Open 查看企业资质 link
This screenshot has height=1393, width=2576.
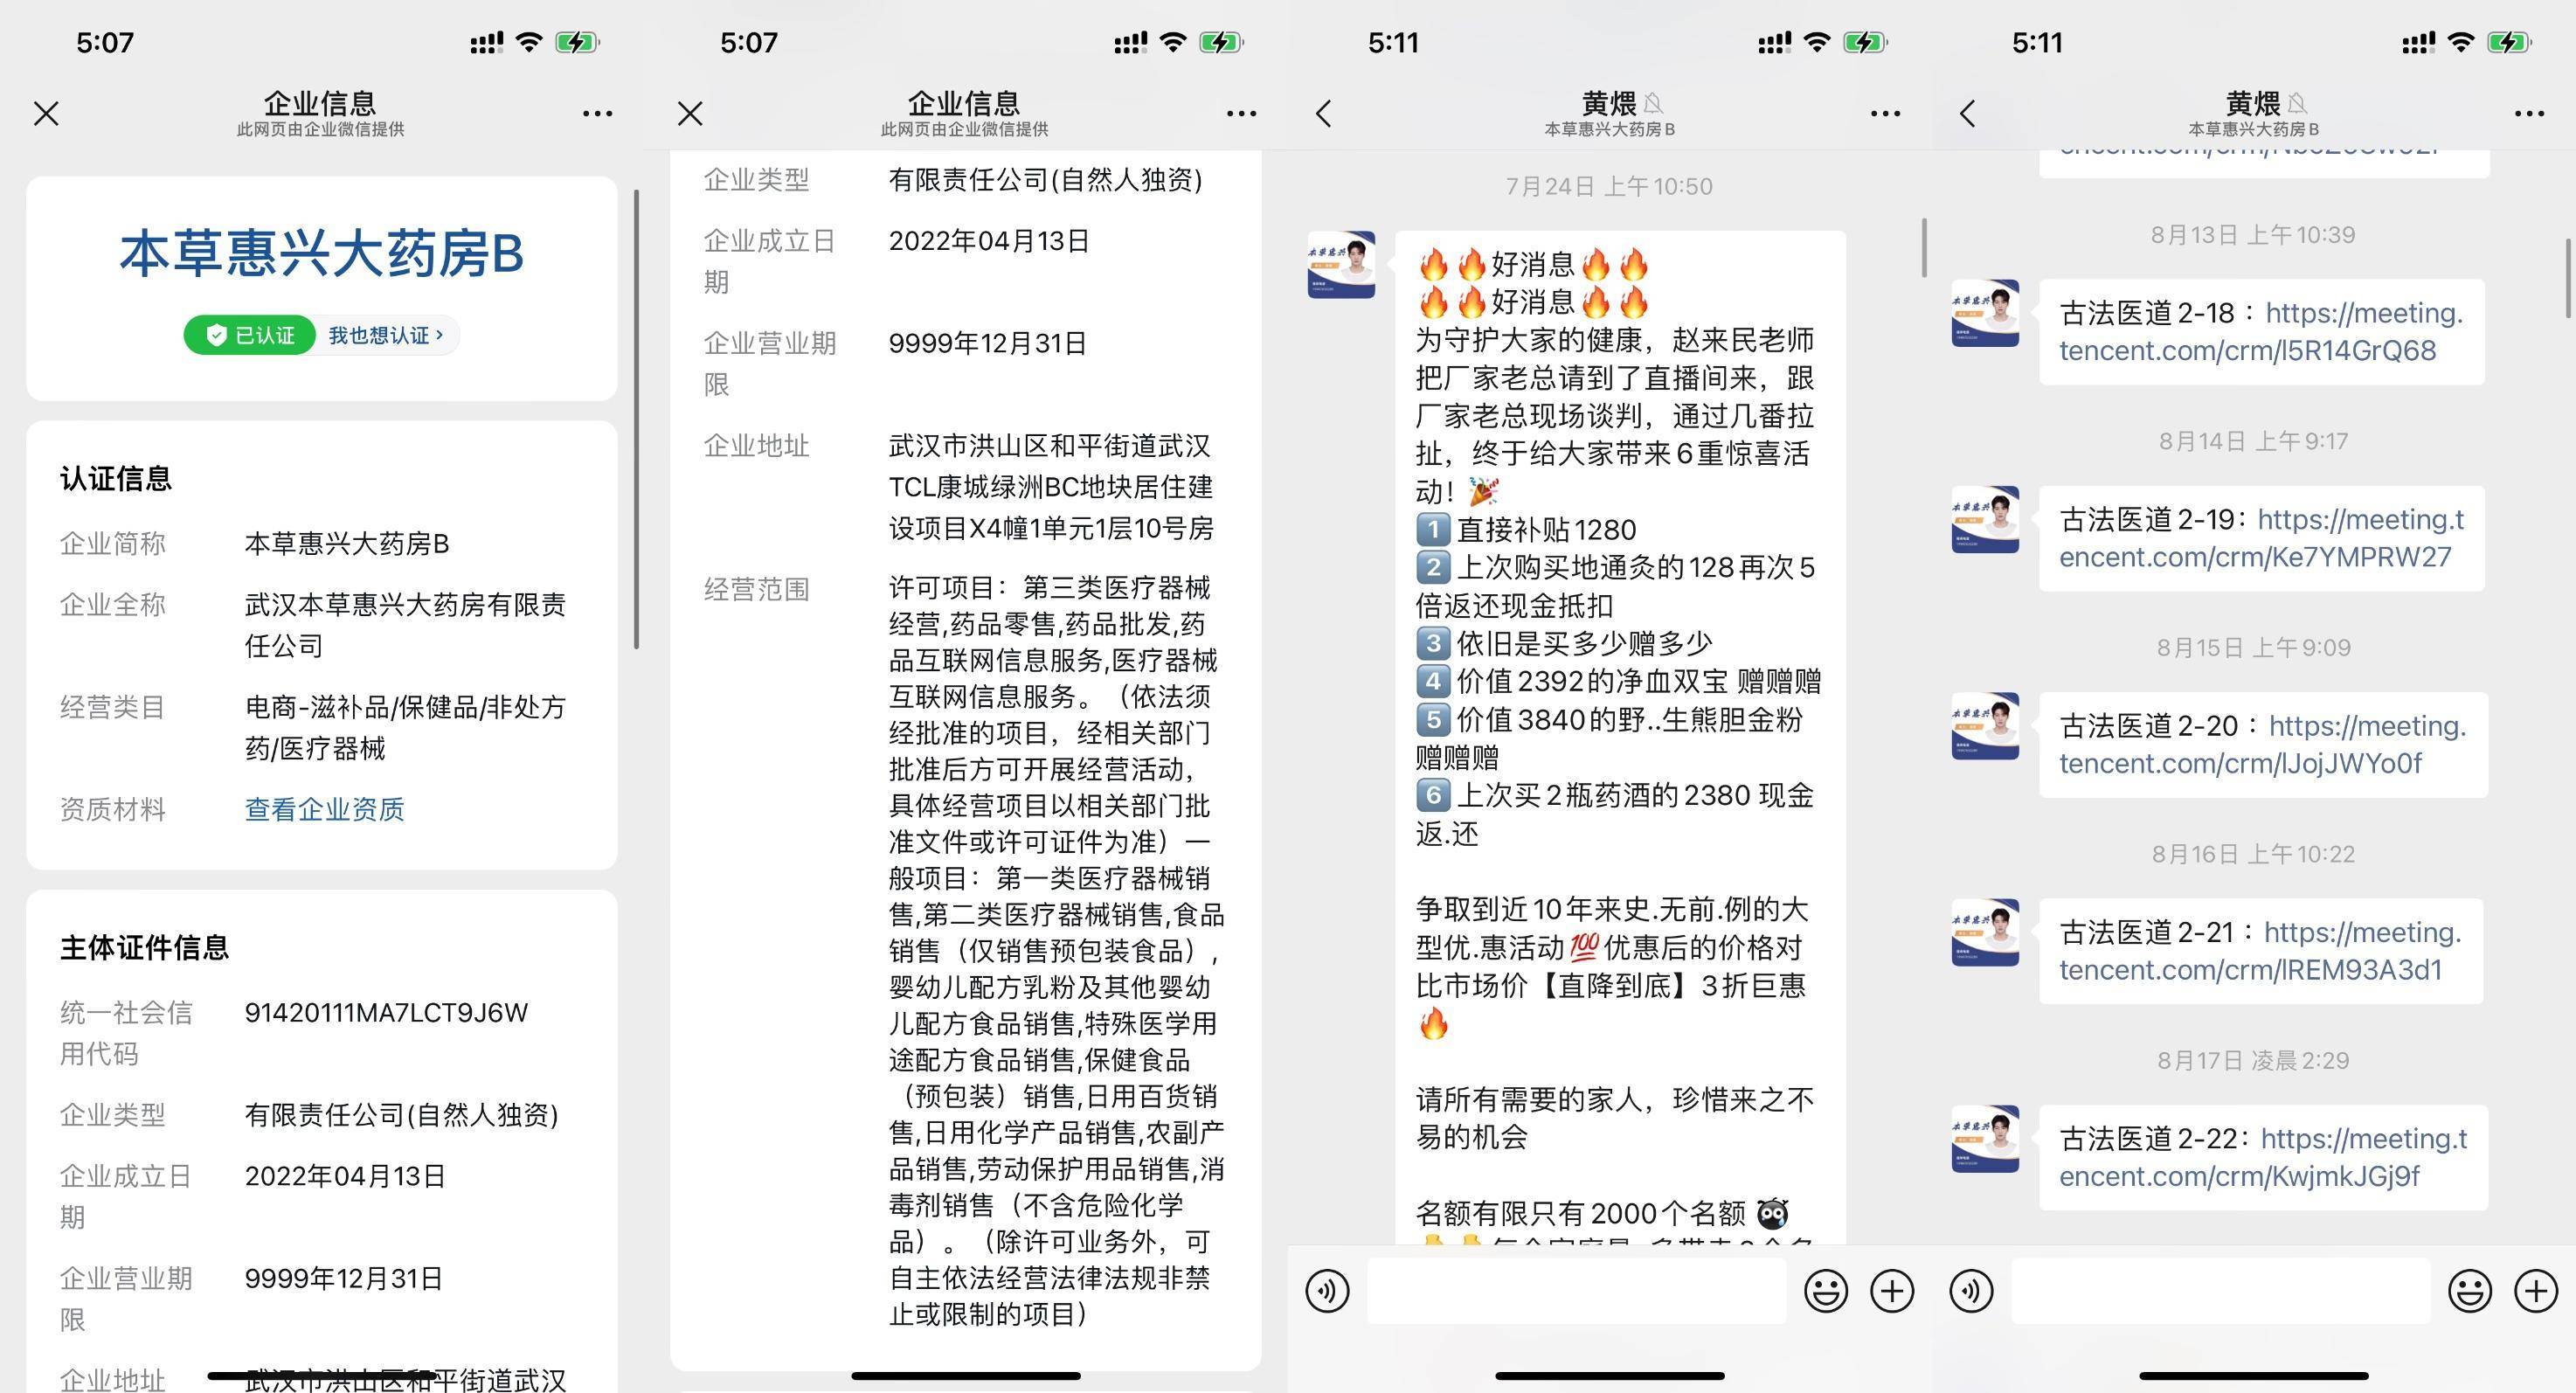click(324, 809)
